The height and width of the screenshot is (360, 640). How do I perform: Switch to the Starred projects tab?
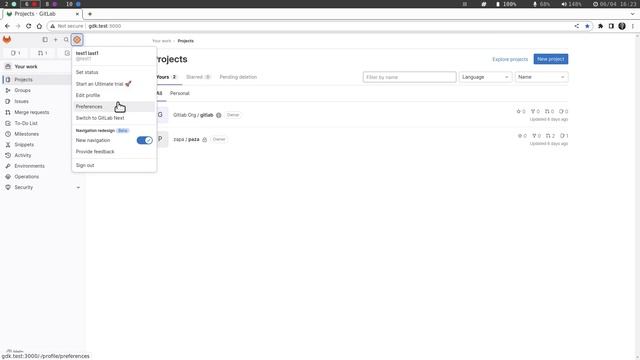pyautogui.click(x=198, y=77)
